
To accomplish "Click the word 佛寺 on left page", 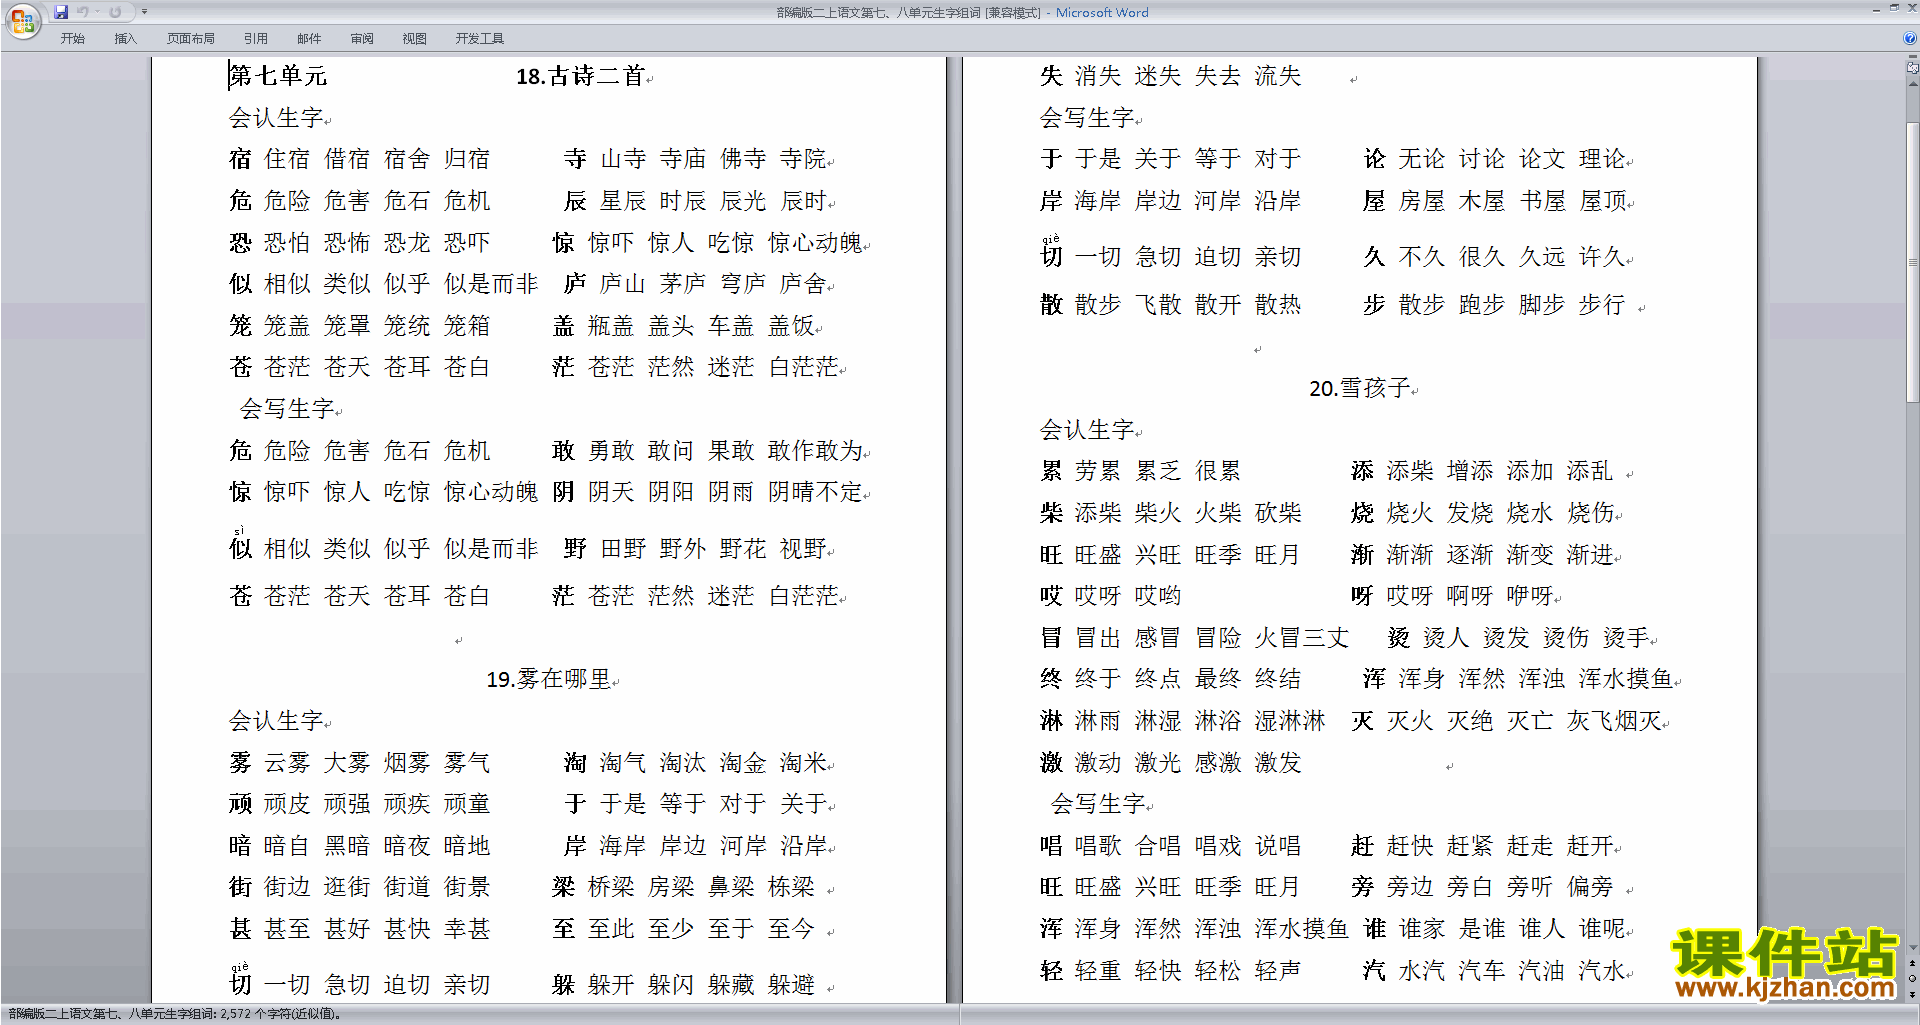I will pyautogui.click(x=743, y=159).
